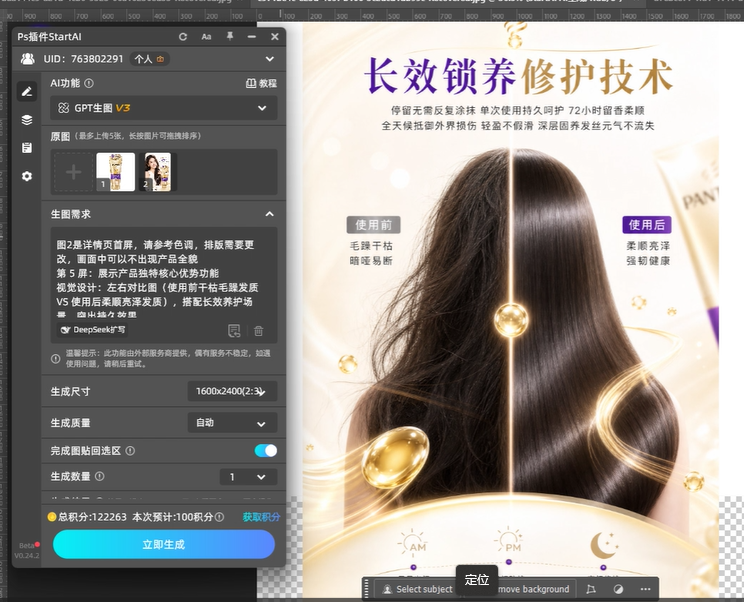Image resolution: width=744 pixels, height=602 pixels.
Task: Click the 使用前 label on canvas
Action: click(x=374, y=225)
